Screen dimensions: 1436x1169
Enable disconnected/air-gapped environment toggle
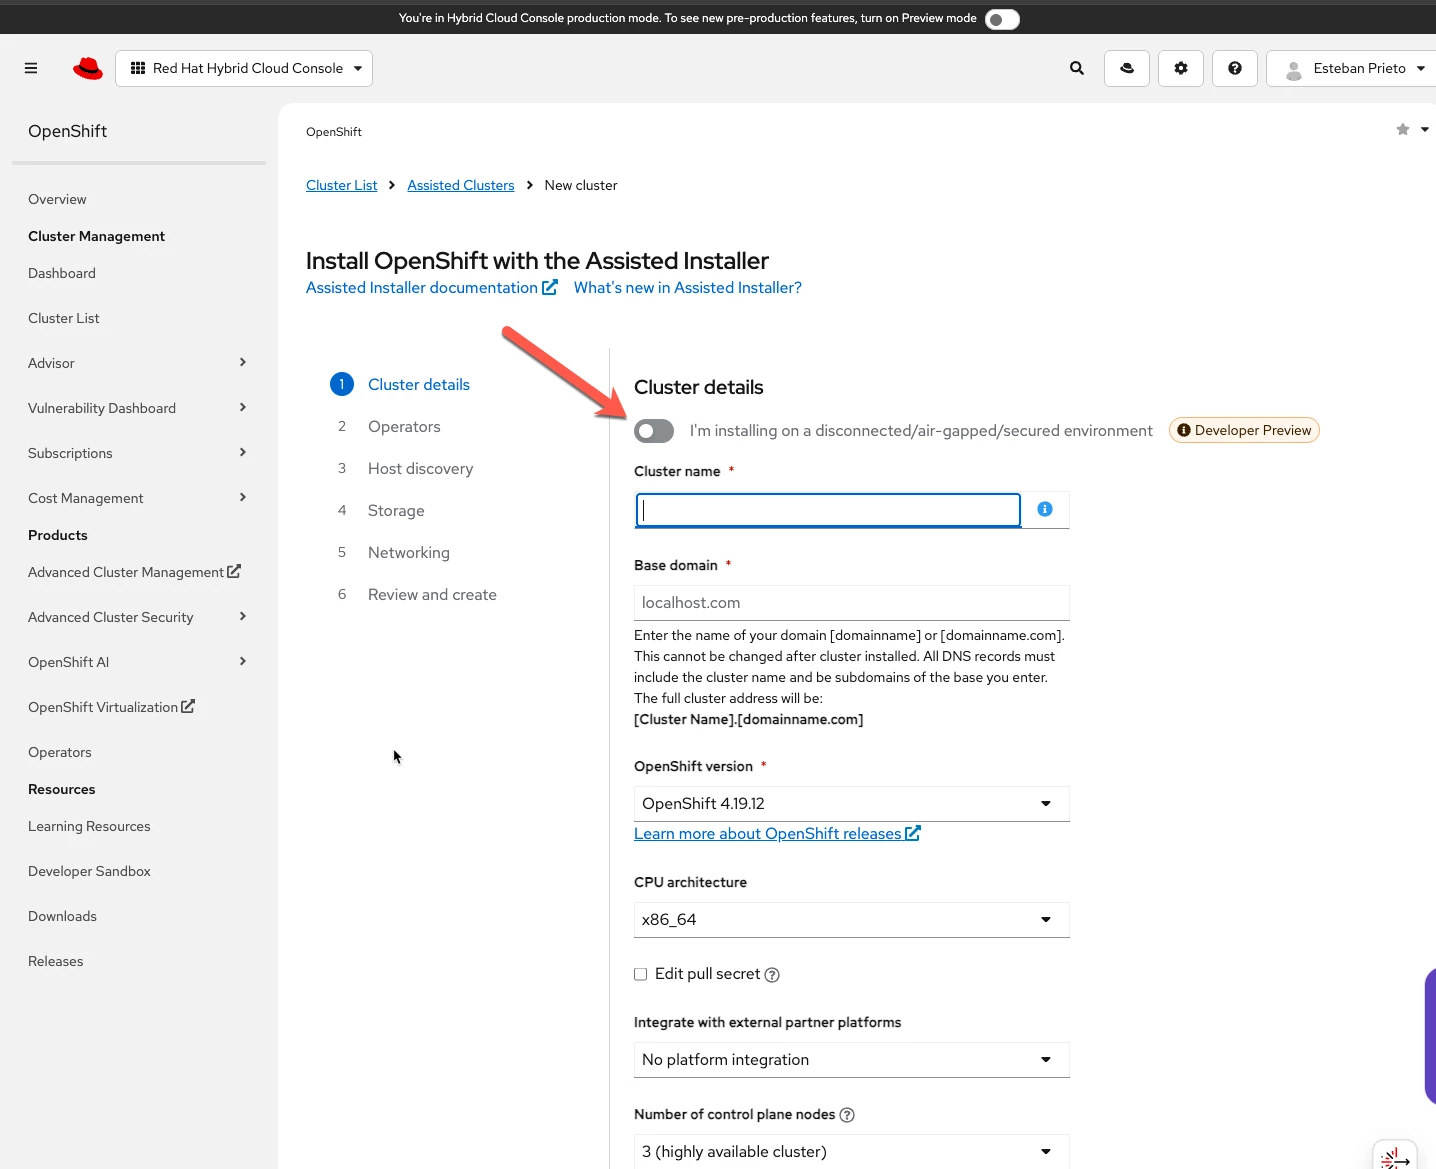(654, 431)
